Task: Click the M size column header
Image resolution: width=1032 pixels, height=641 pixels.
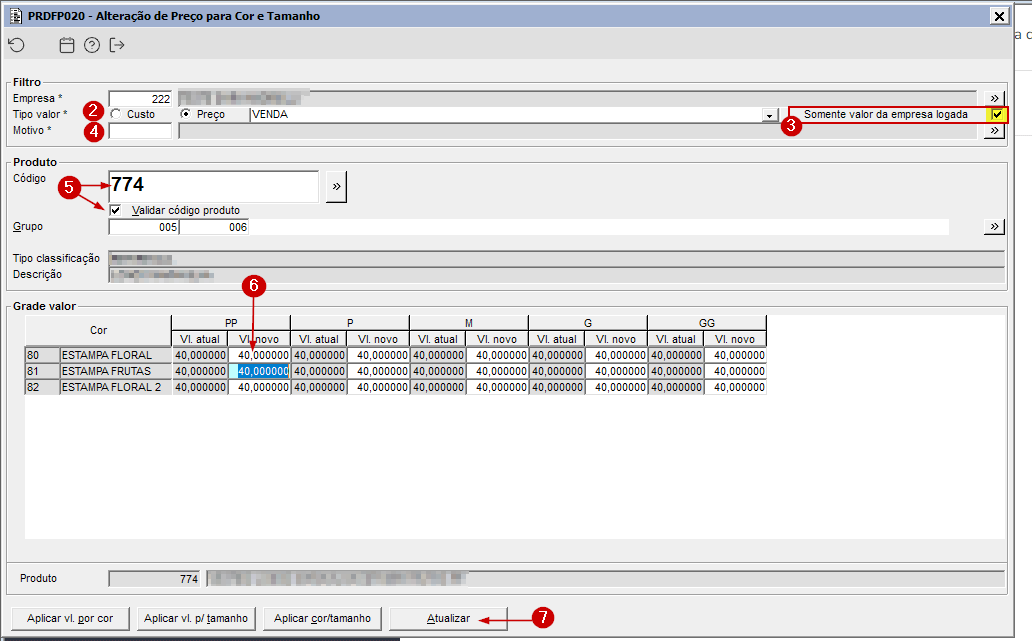Action: 469,322
